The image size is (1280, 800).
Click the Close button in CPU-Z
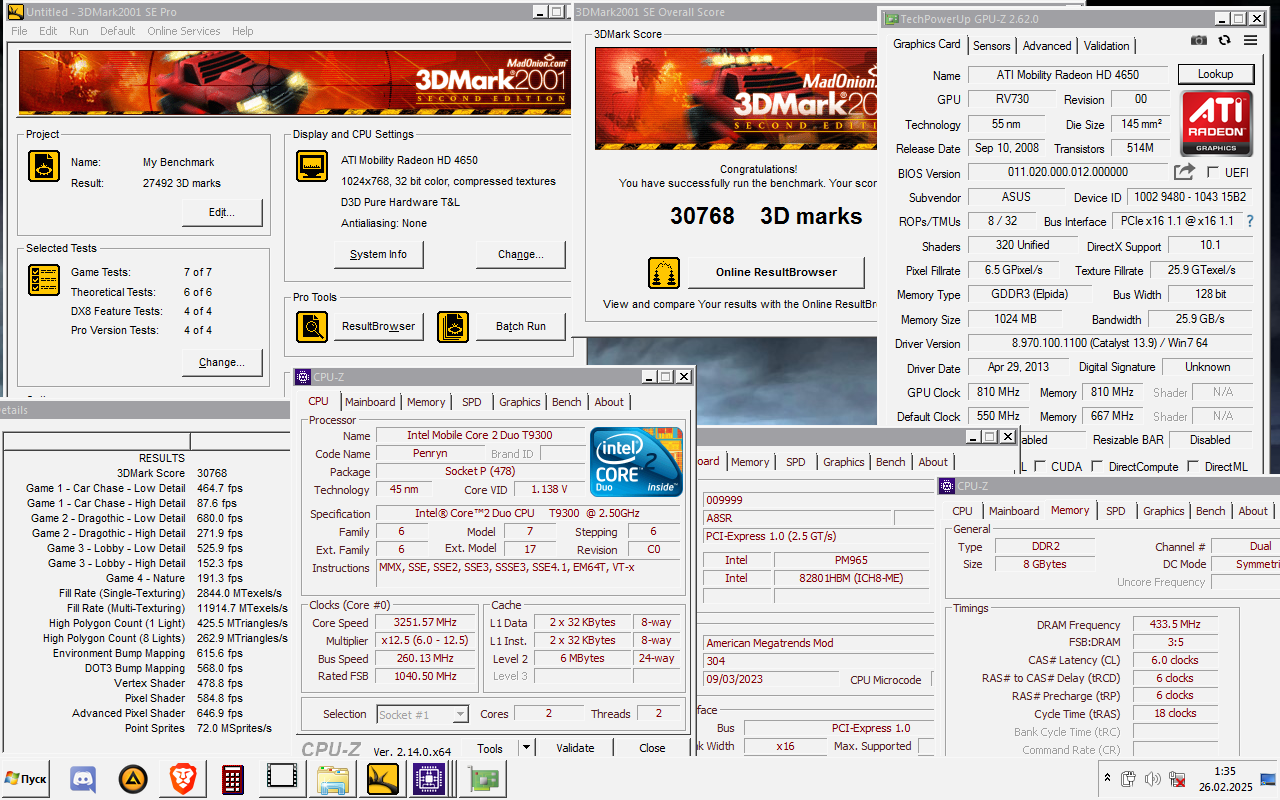[652, 748]
